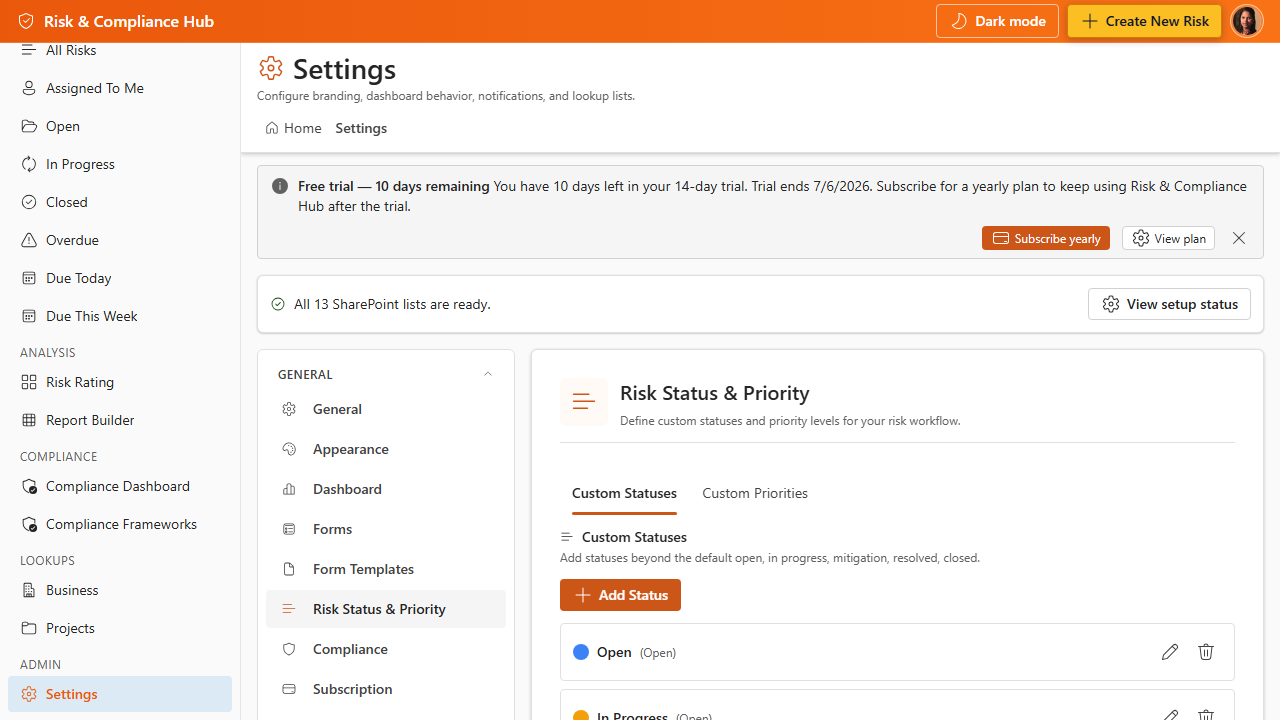Screen dimensions: 1280x720
Task: Collapse the GENERAL settings section
Action: point(488,374)
